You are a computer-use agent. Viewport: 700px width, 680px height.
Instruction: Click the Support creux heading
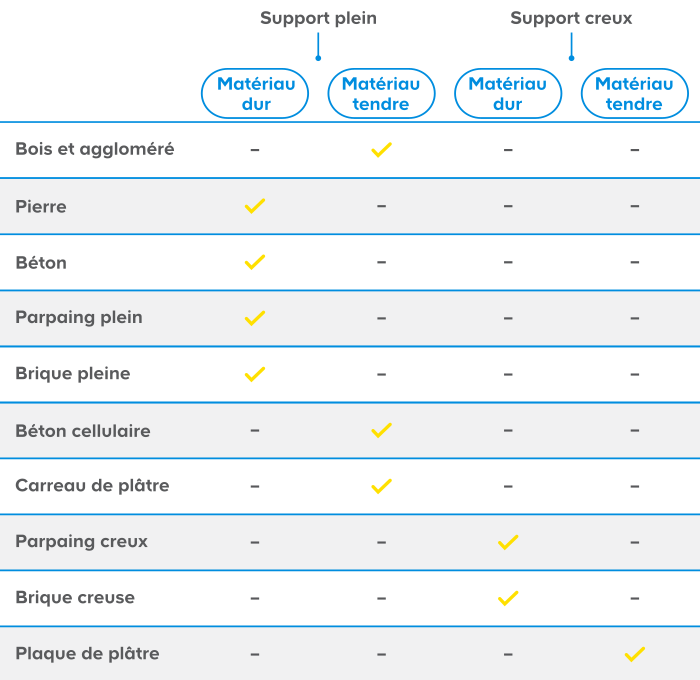[x=571, y=18]
